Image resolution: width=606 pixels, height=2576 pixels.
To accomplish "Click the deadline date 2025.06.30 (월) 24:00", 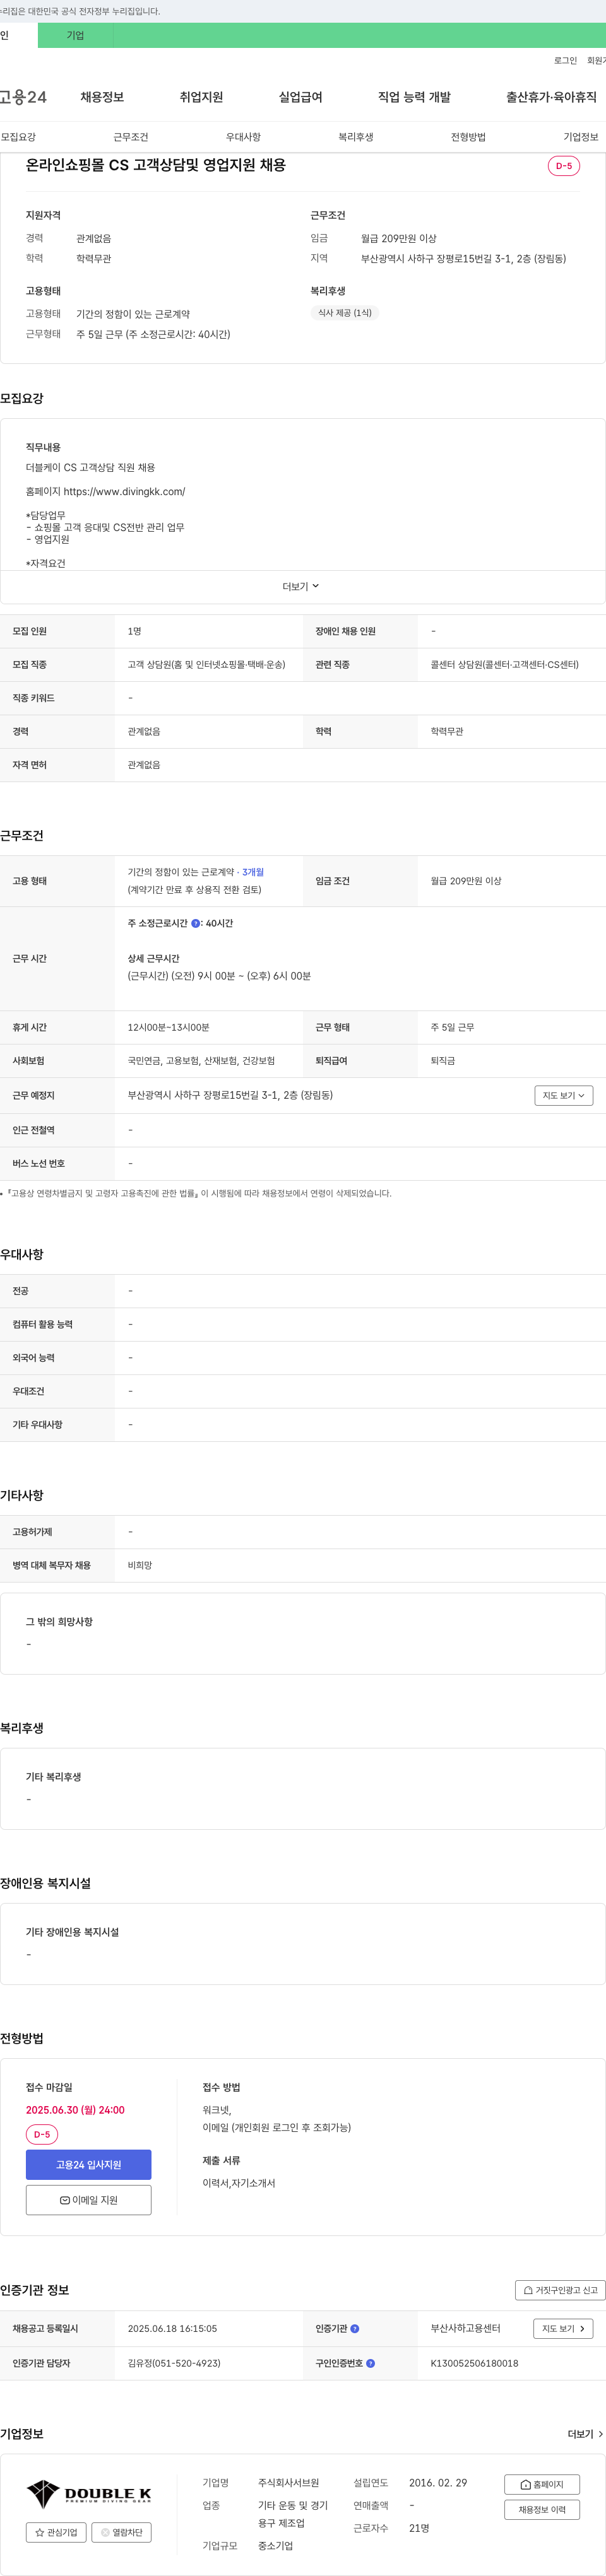I will coord(75,2110).
